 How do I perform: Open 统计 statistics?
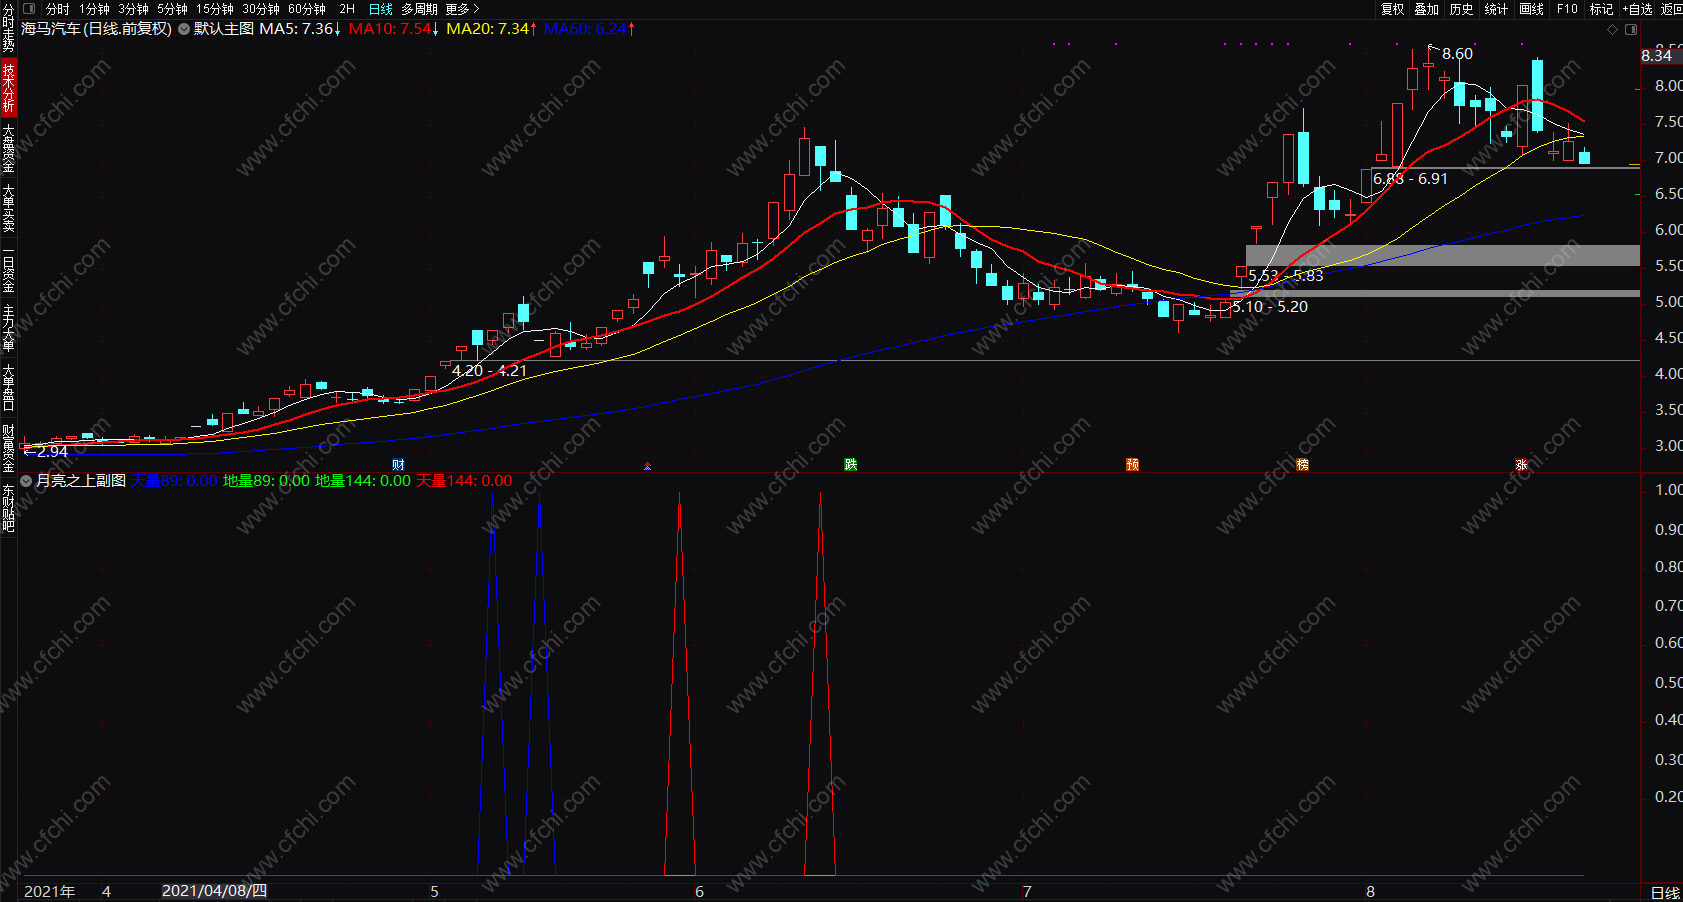(x=1496, y=9)
